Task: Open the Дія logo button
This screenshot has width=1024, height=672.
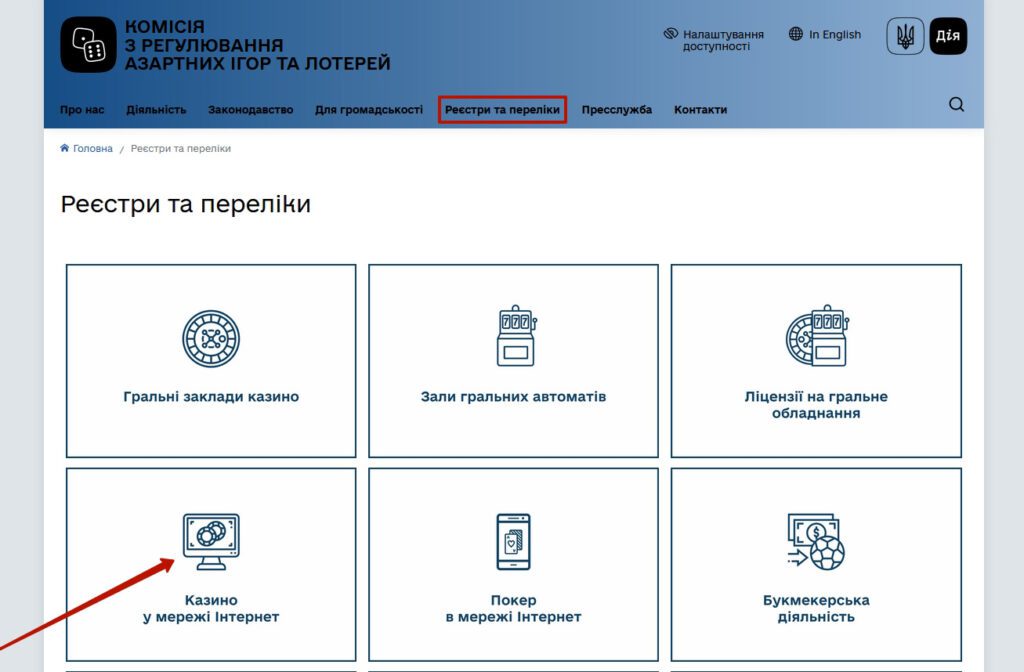Action: tap(948, 36)
